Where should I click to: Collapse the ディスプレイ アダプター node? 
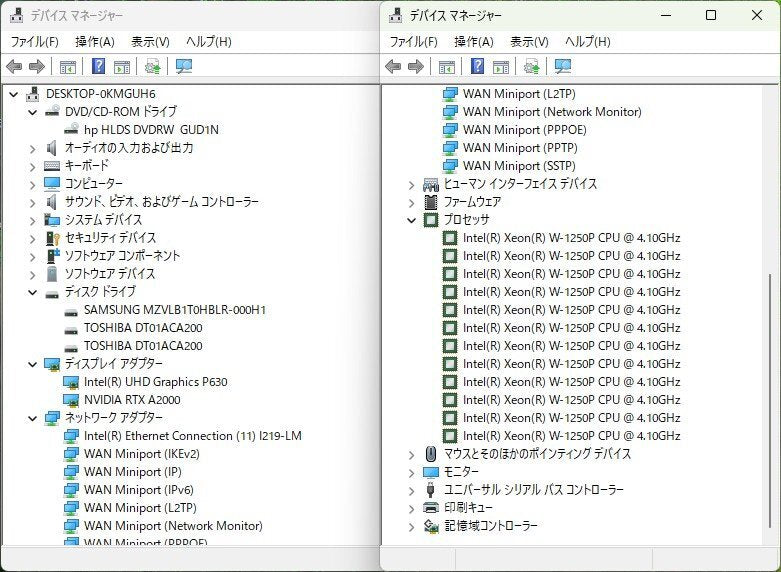33,364
